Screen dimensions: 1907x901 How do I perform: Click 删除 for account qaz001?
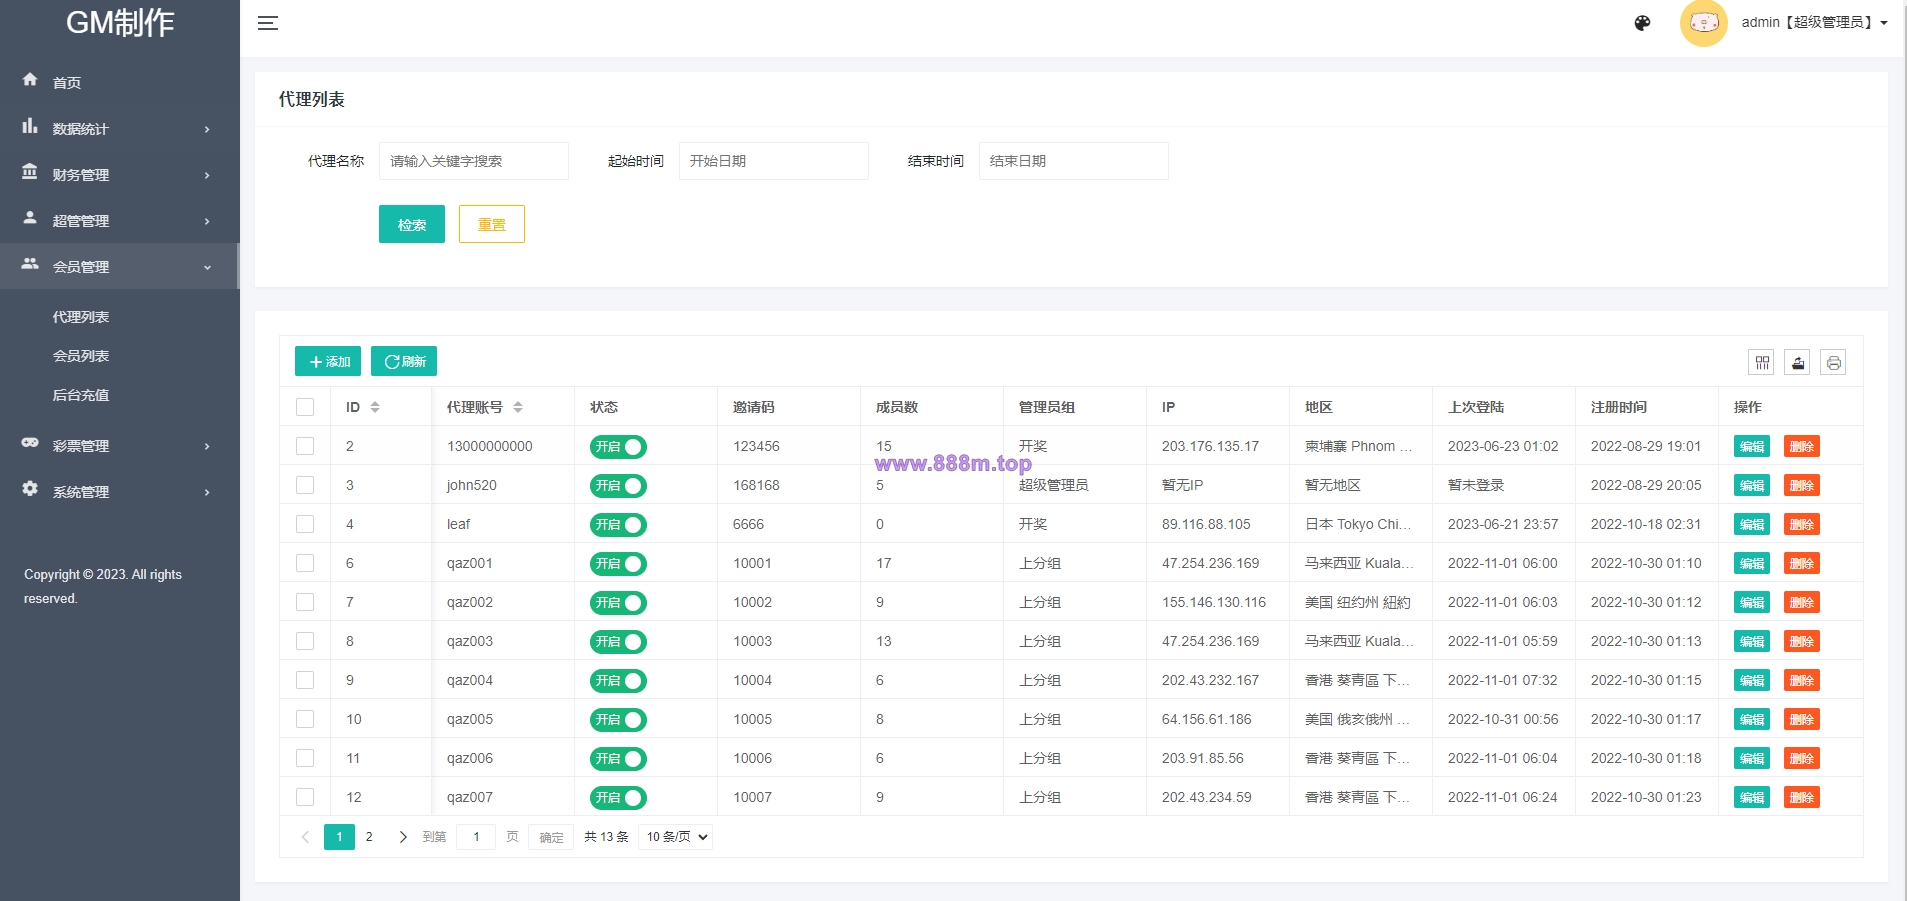pos(1802,563)
